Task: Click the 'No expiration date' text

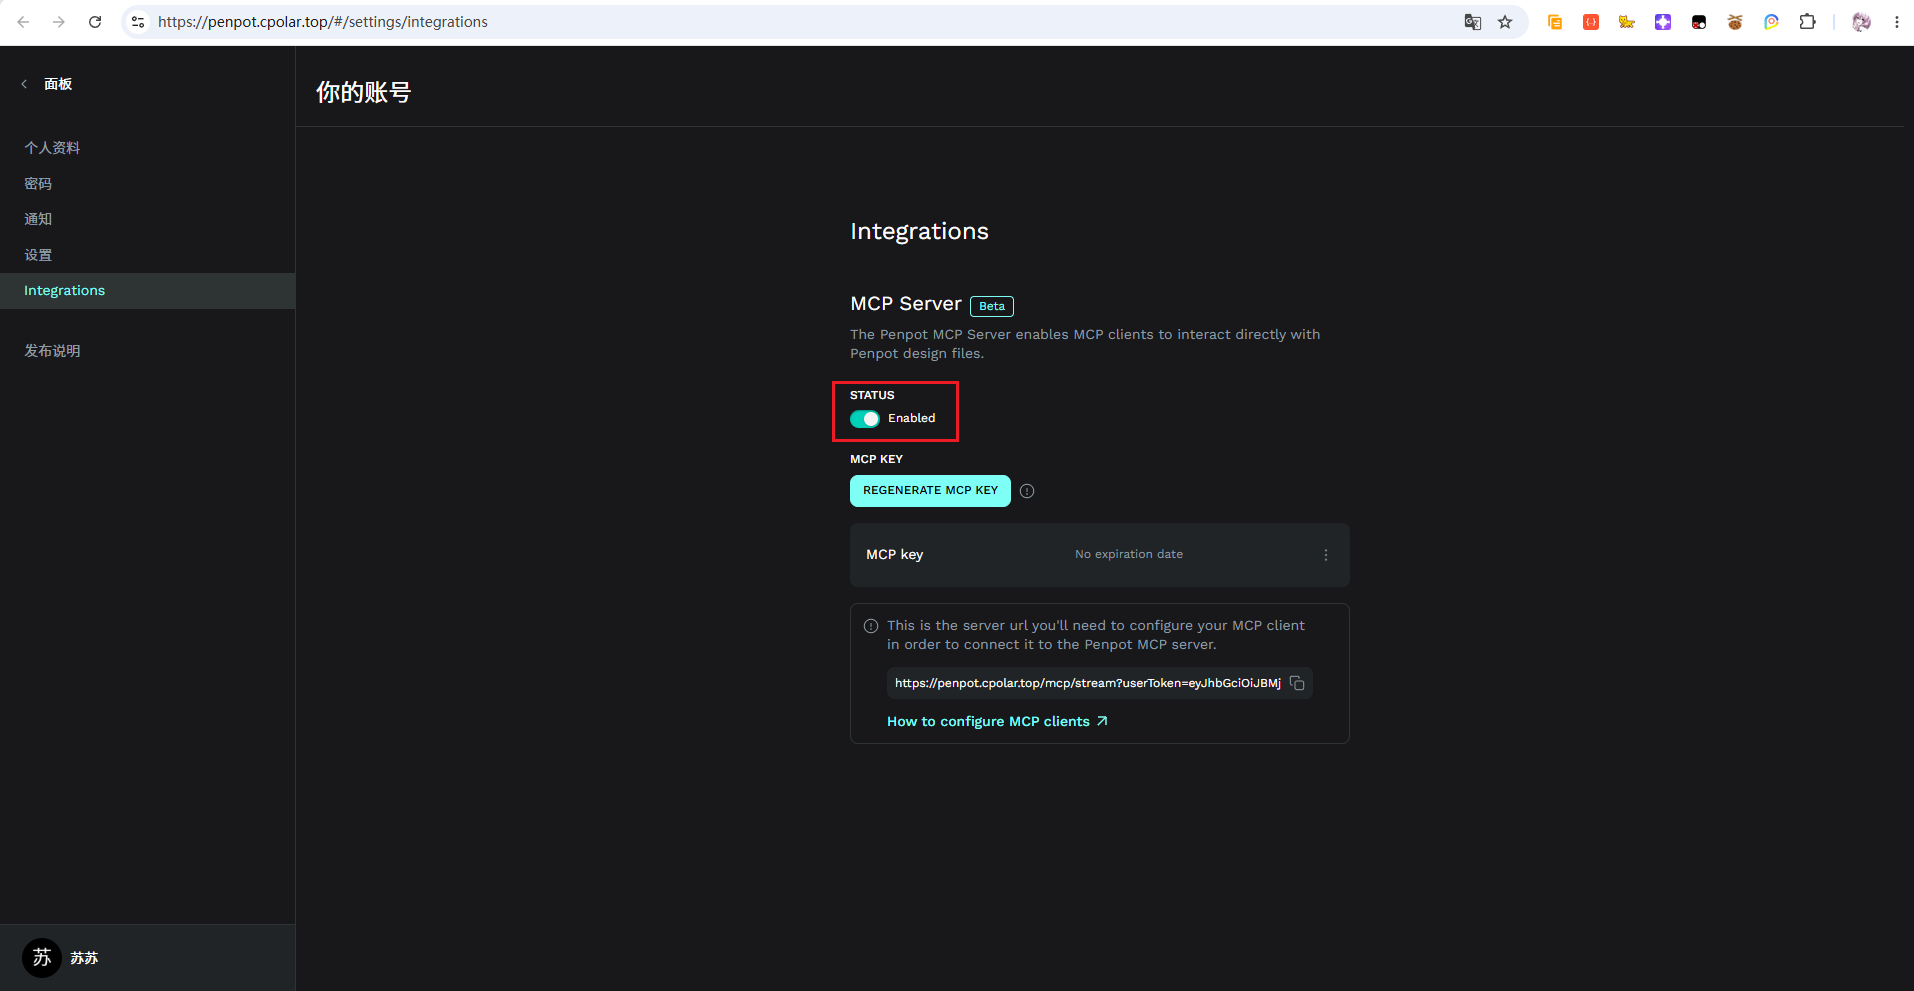Action: (x=1129, y=555)
